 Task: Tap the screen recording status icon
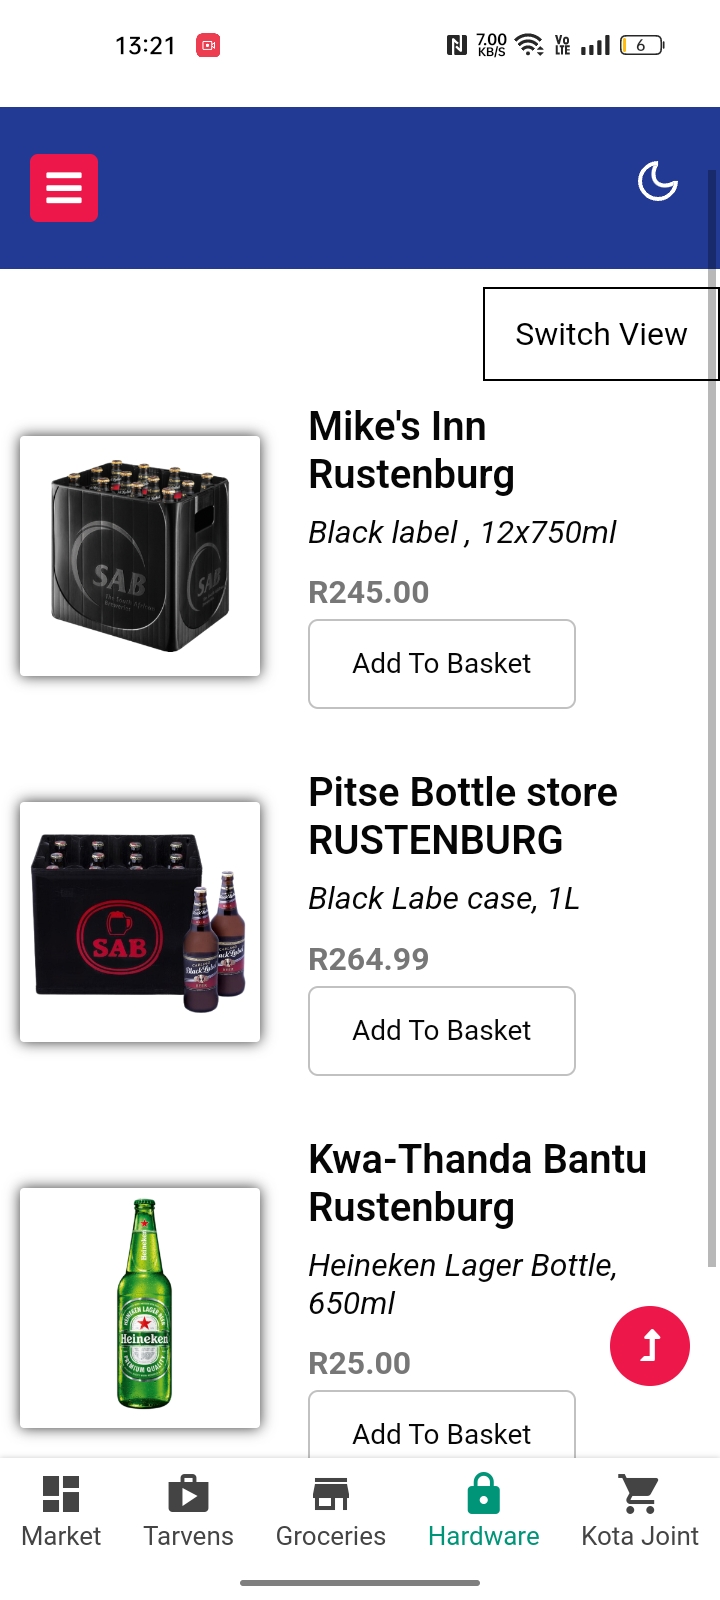208,45
